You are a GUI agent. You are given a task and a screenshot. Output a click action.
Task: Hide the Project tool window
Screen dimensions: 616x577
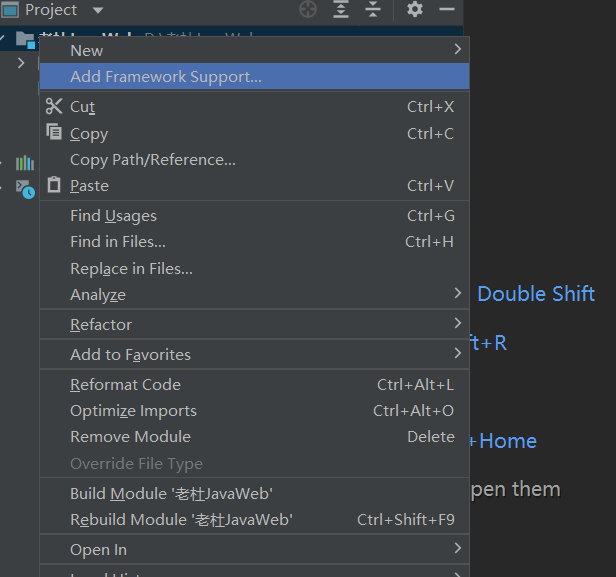(447, 10)
